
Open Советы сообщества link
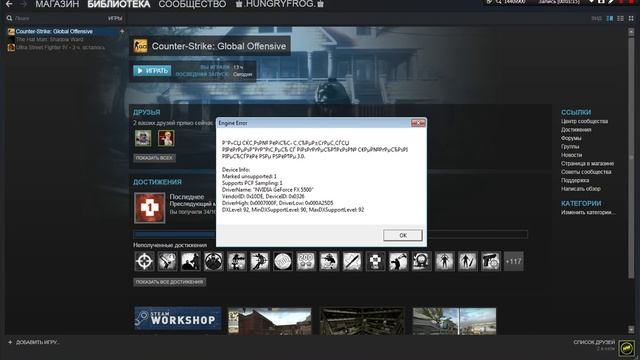[586, 172]
